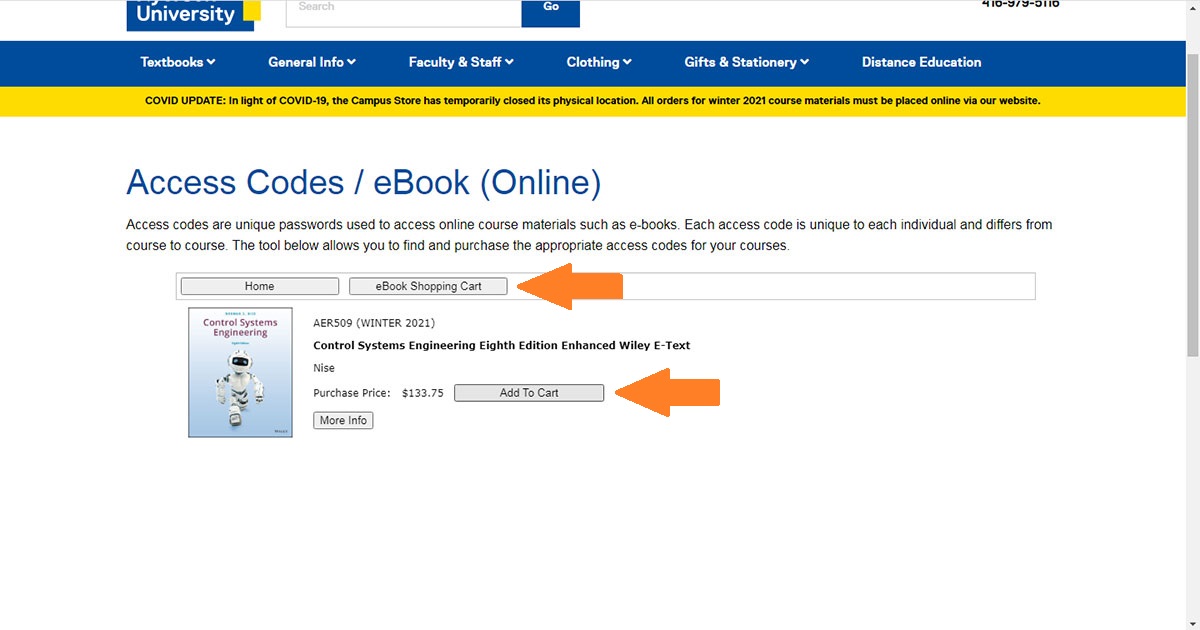Screen dimensions: 1200x630
Task: Click the AER509 (WINTER 2021) course label
Action: pos(374,323)
